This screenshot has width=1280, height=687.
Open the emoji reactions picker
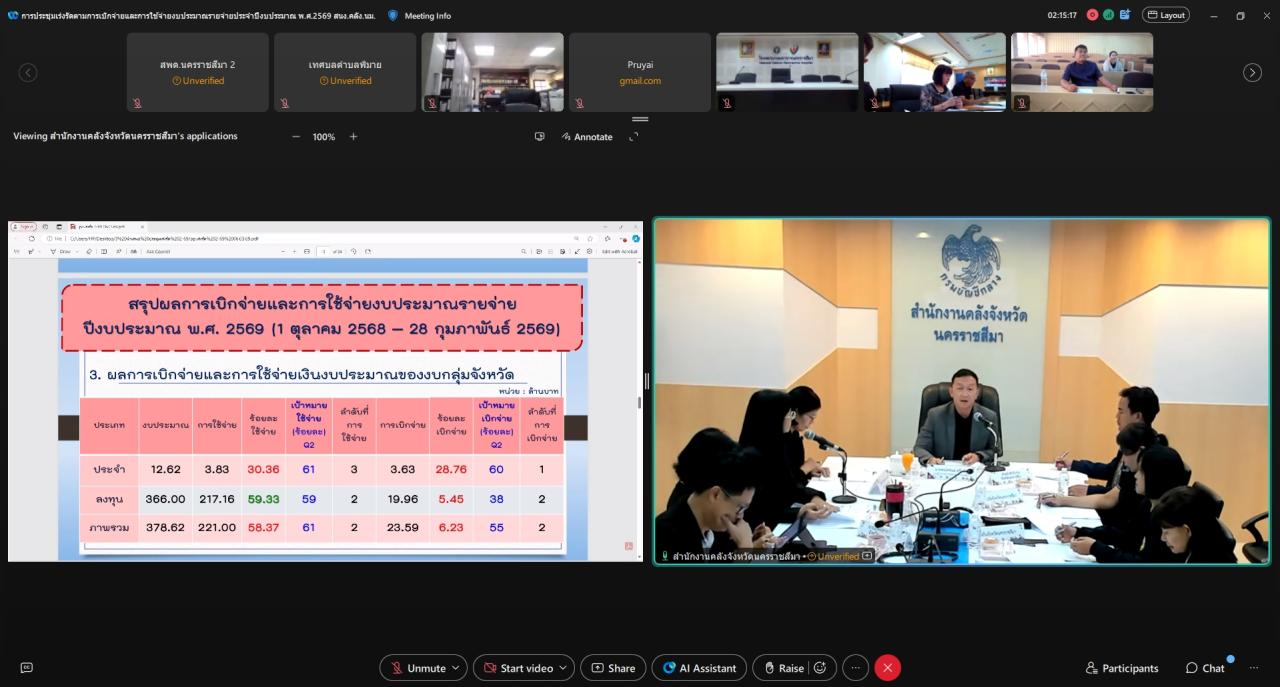[x=820, y=668]
